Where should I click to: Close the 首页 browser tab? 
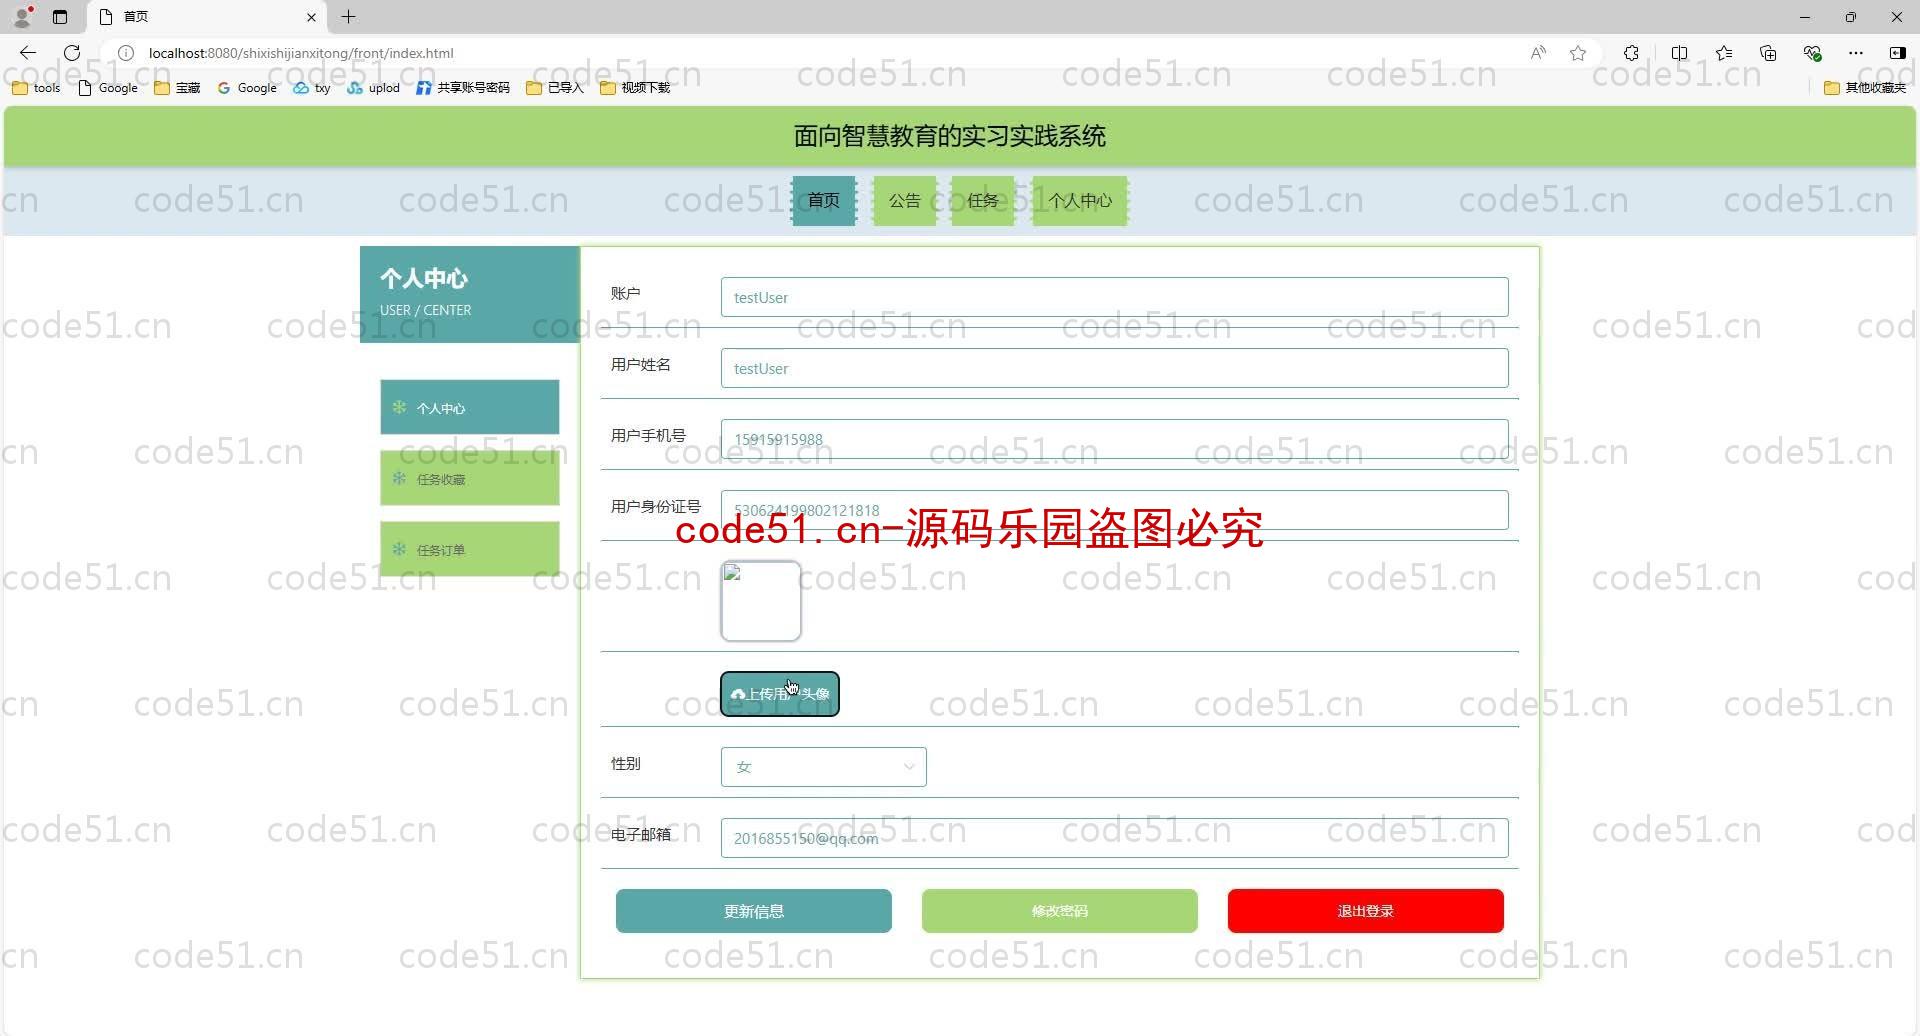311,17
